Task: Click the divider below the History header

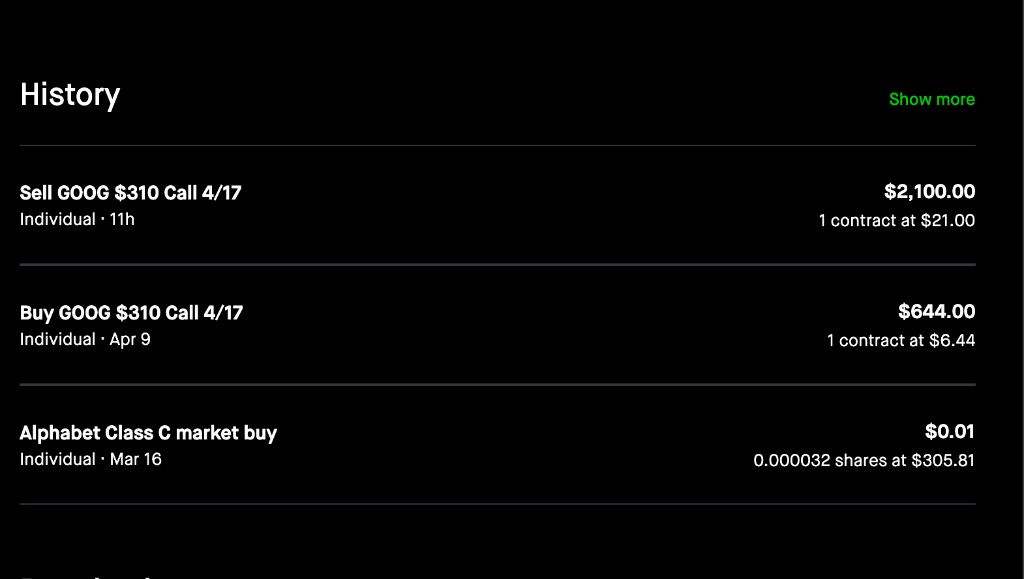Action: (x=498, y=143)
